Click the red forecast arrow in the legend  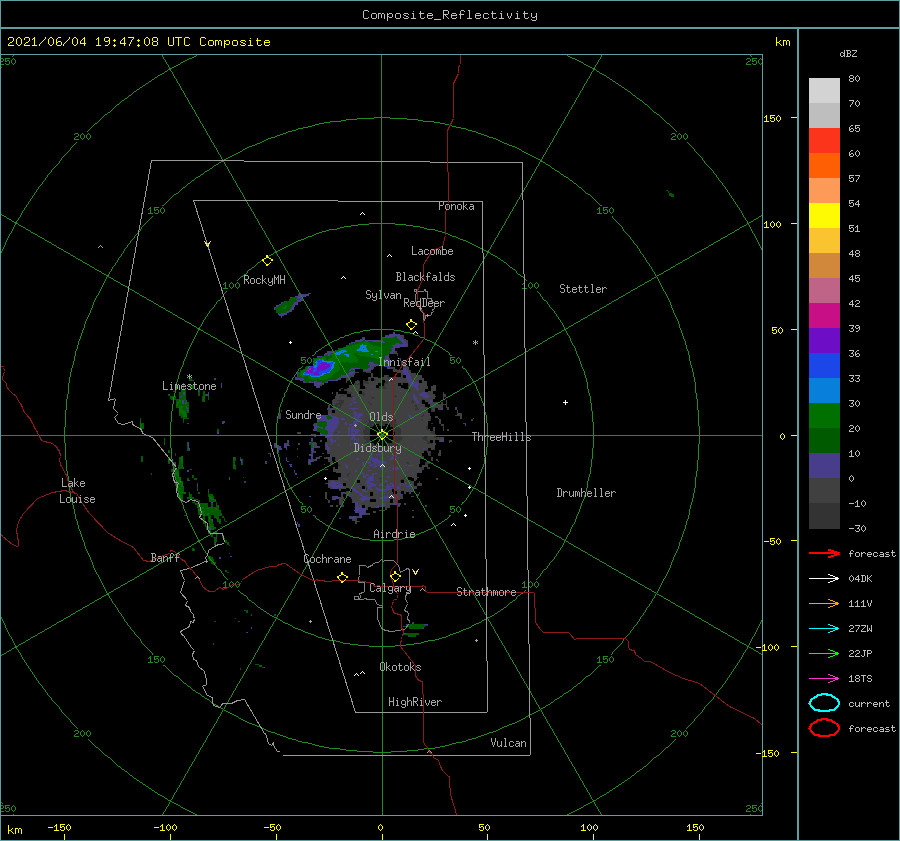(824, 553)
